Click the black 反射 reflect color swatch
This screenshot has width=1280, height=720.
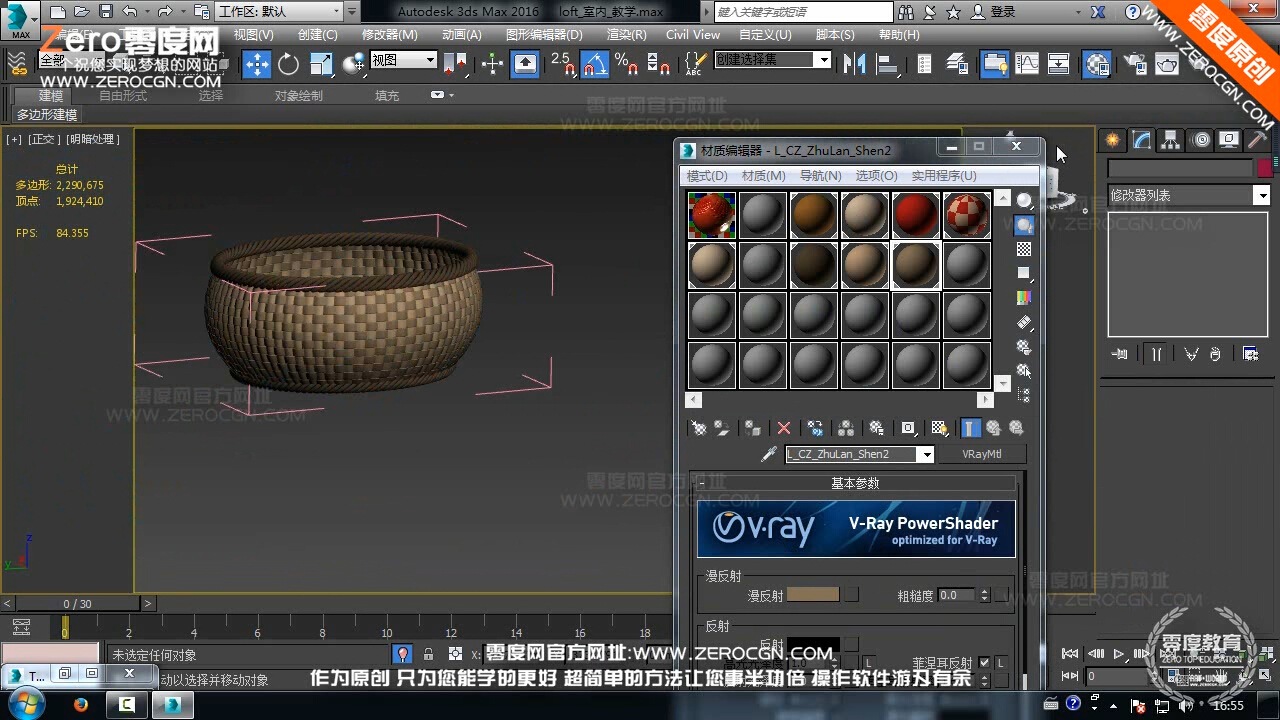click(x=813, y=645)
